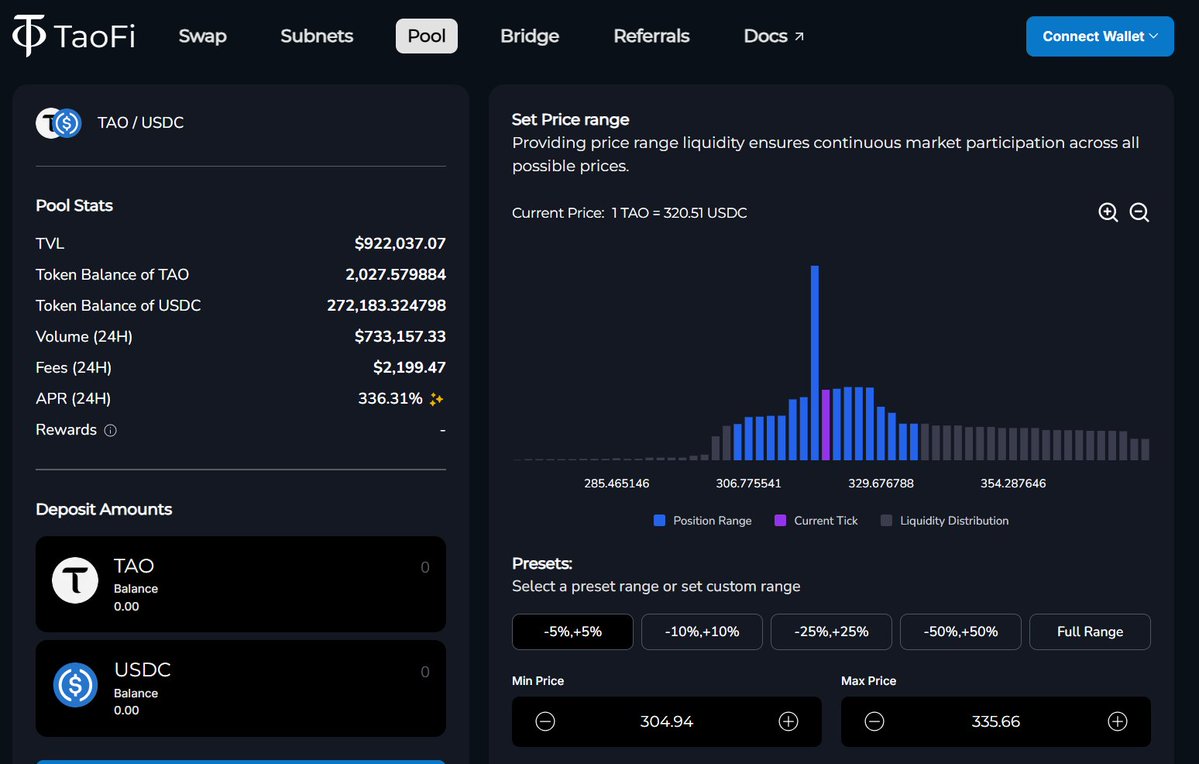Click the tallest blue liquidity bar
This screenshot has height=764, width=1199.
point(814,362)
